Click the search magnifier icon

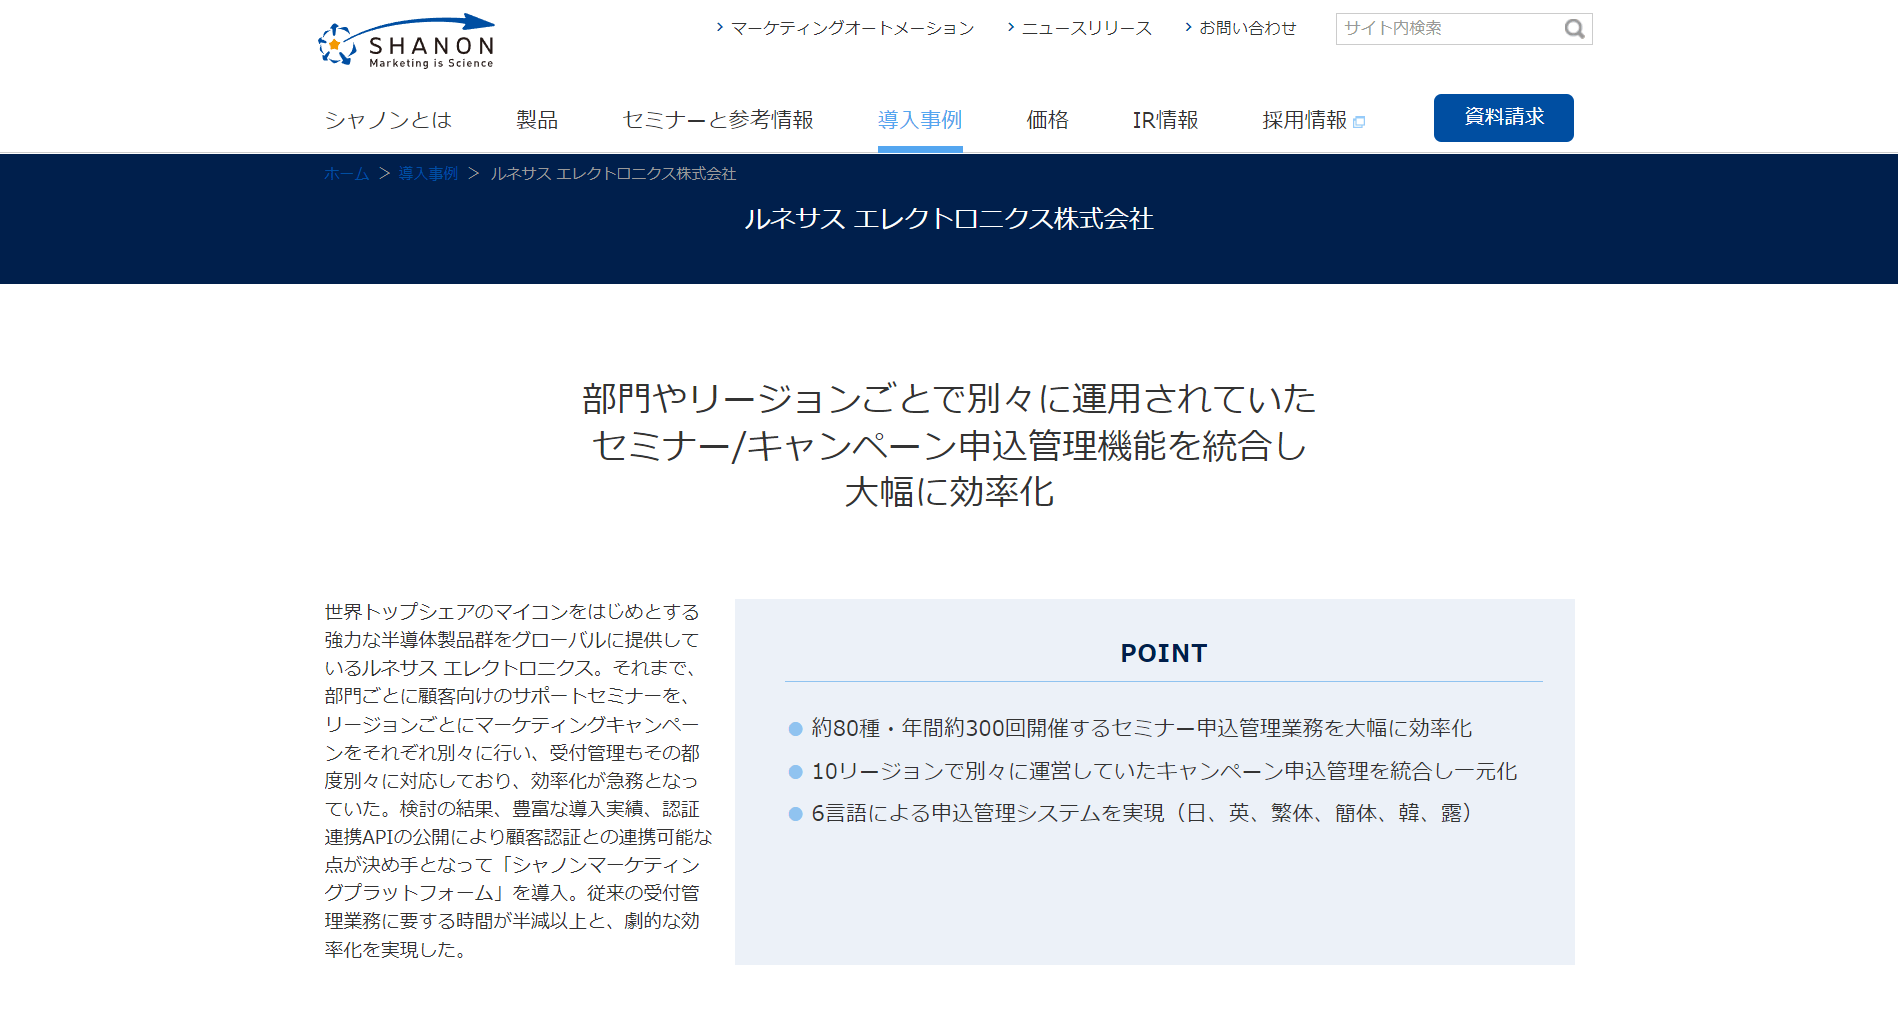tap(1574, 29)
